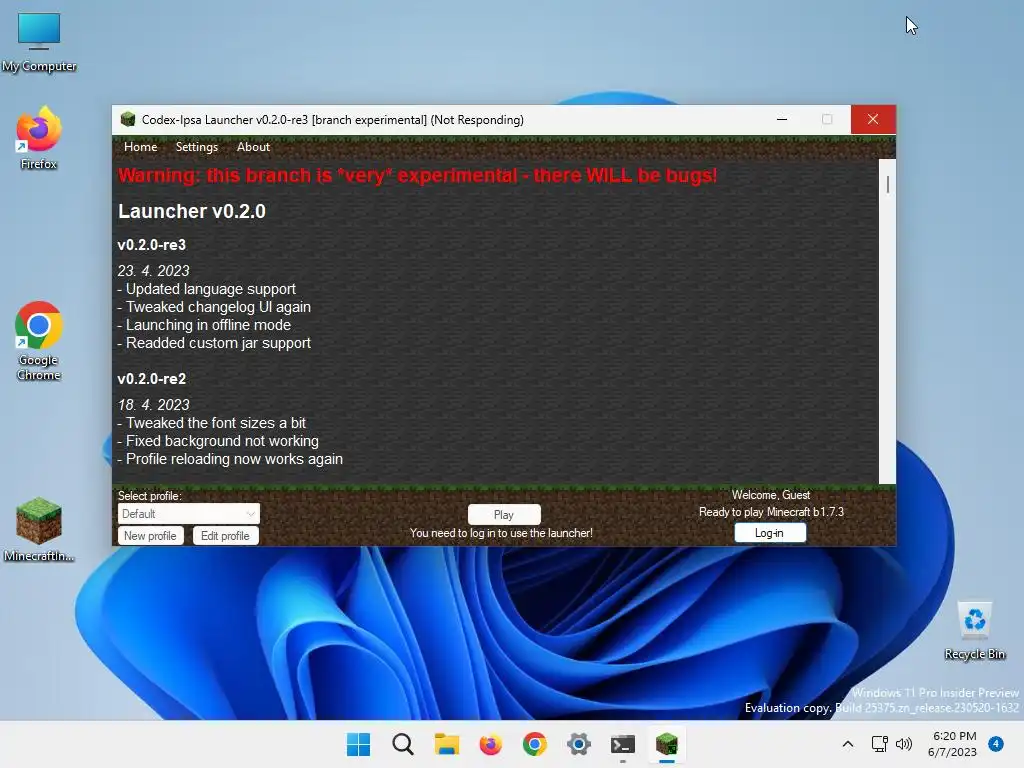Click 'You need to log in' message
The image size is (1024, 768).
(502, 533)
